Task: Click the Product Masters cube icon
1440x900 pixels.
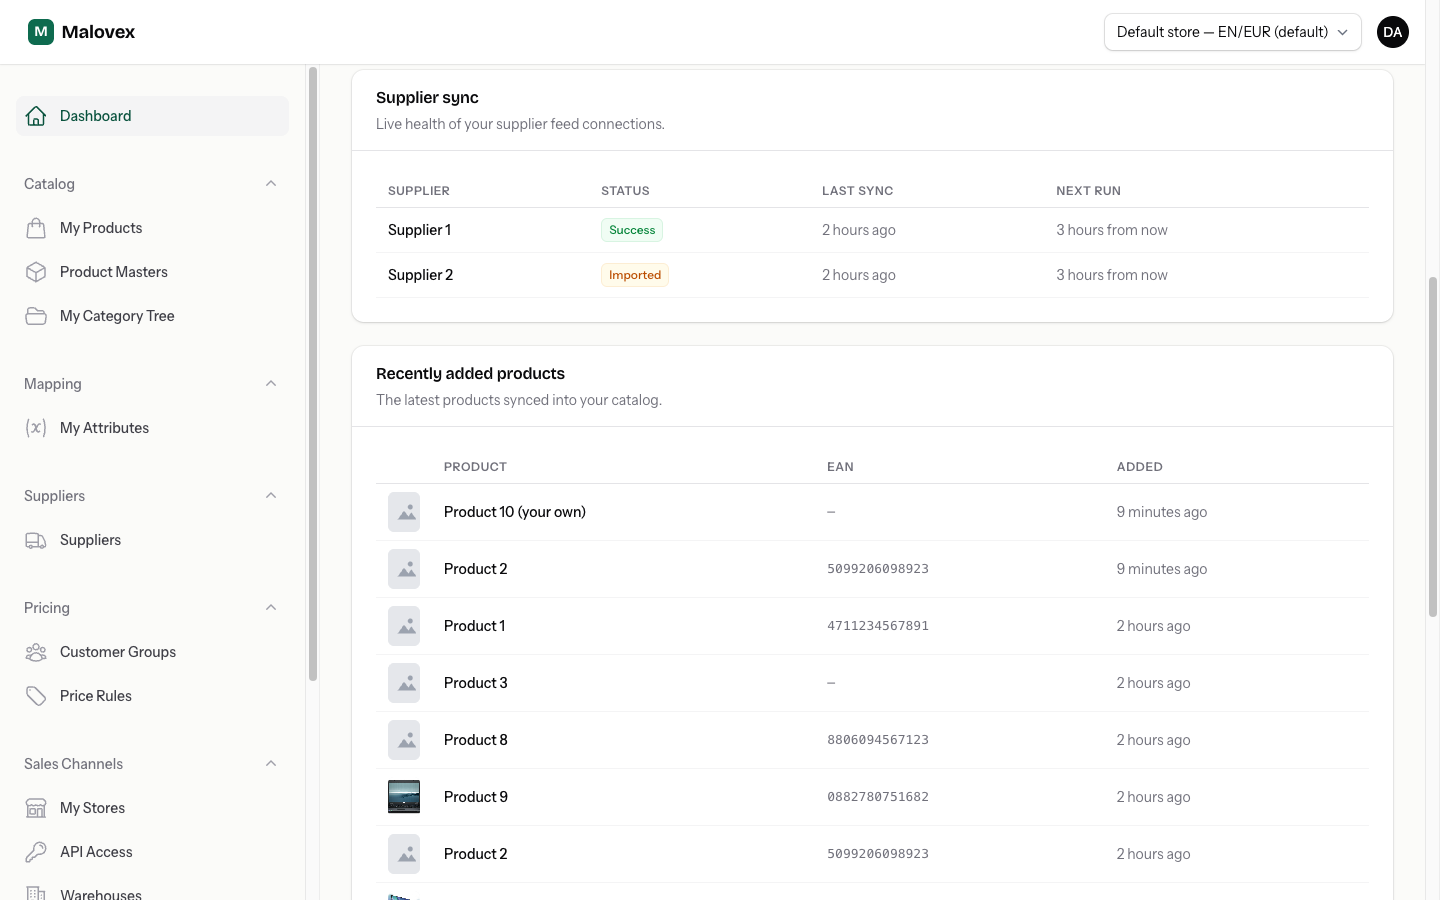Action: tap(36, 272)
